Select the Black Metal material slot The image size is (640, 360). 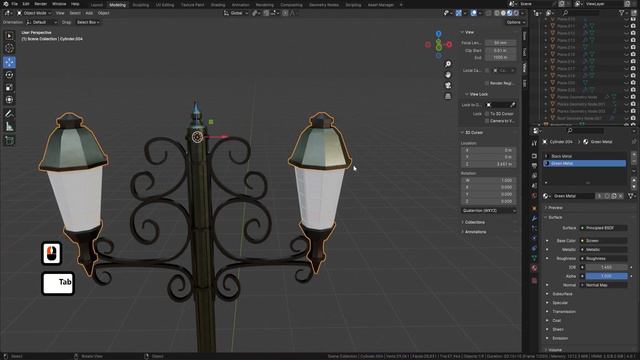tap(584, 156)
